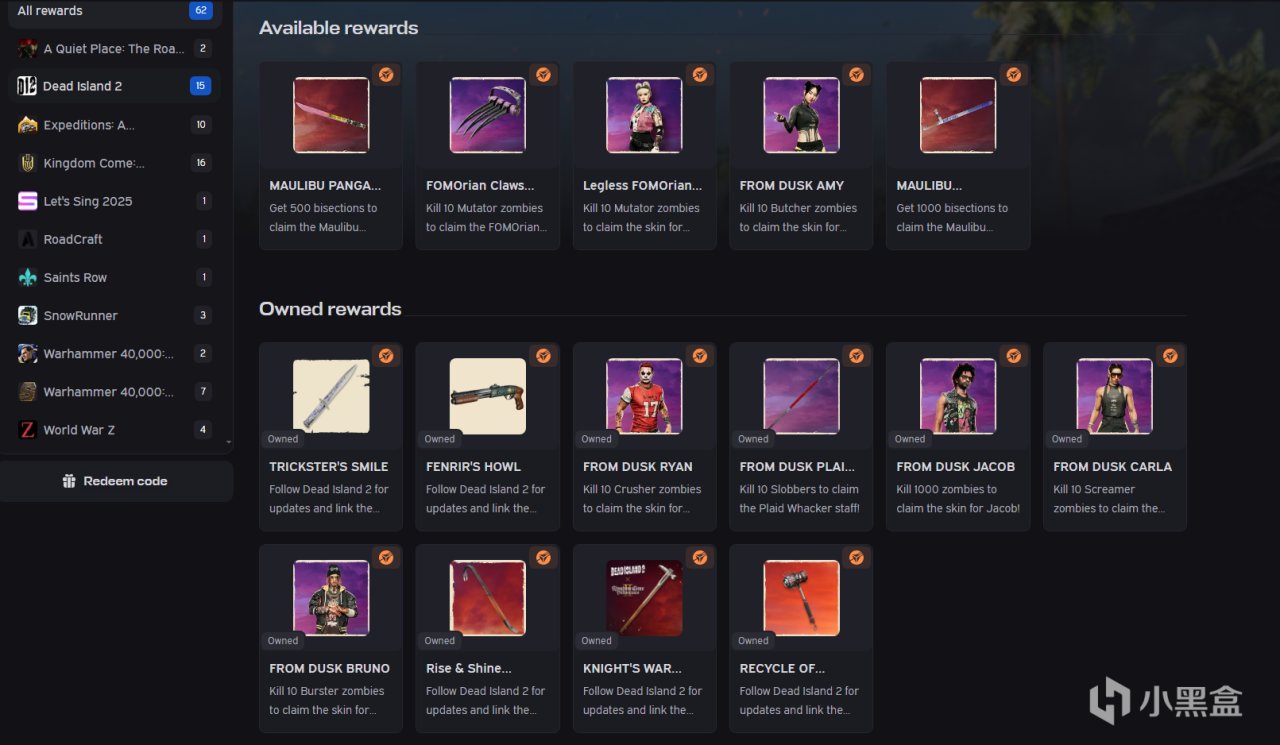Click the FROM DUSK RYAN skin thumbnail
1280x745 pixels.
pyautogui.click(x=645, y=396)
